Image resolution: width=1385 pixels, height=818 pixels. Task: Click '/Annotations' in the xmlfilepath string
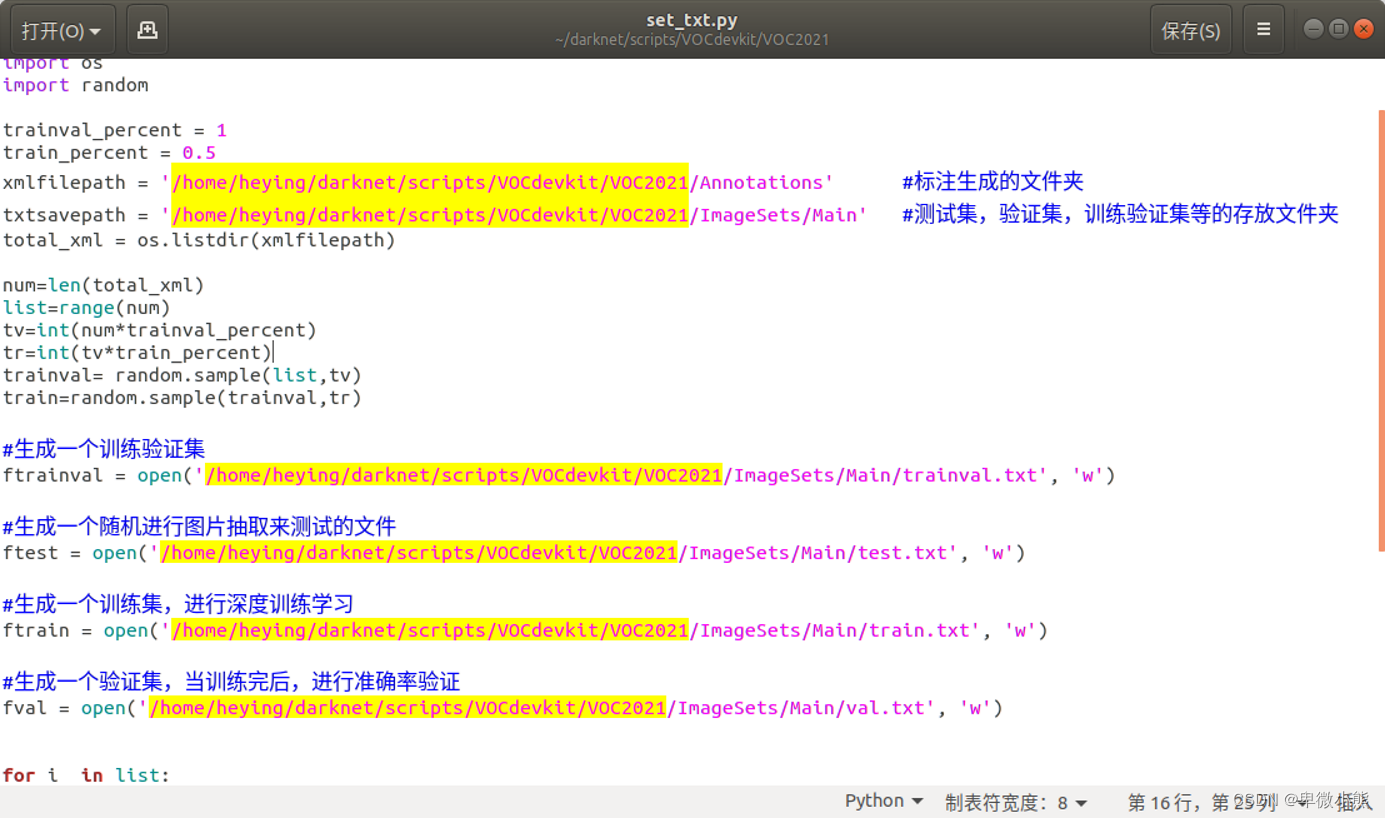coord(756,183)
